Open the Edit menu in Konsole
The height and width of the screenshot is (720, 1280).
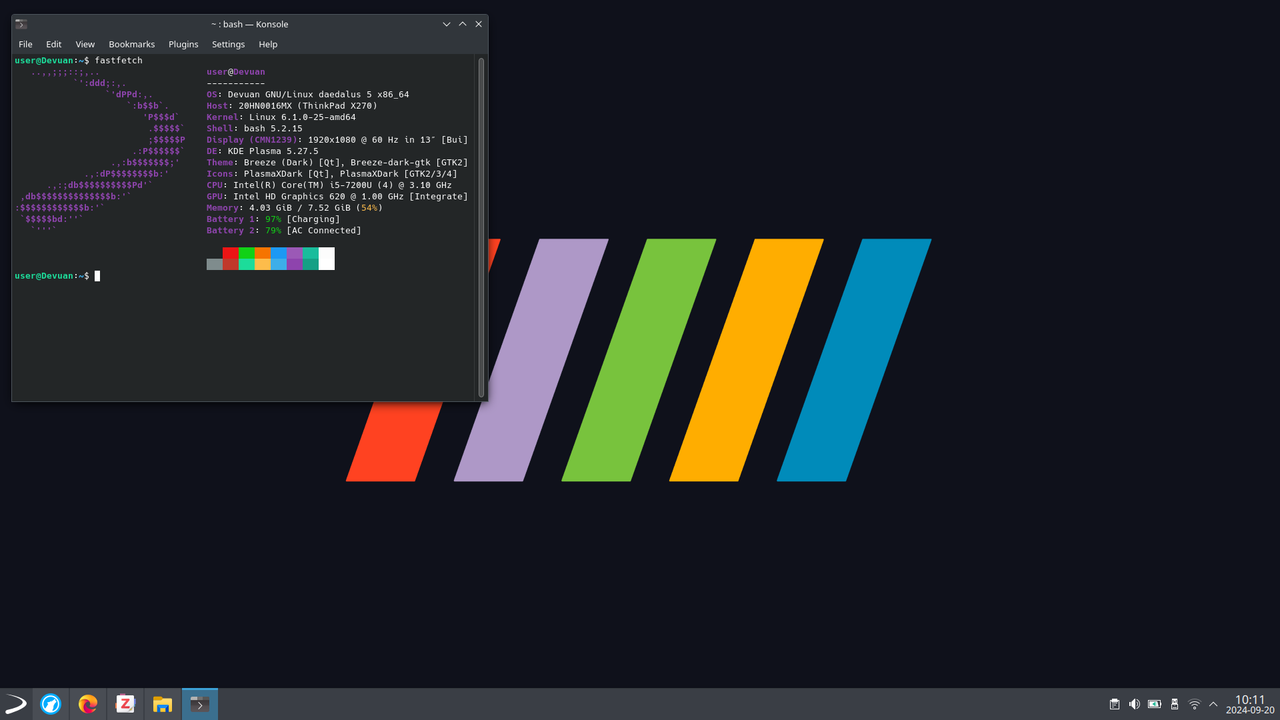click(x=54, y=44)
